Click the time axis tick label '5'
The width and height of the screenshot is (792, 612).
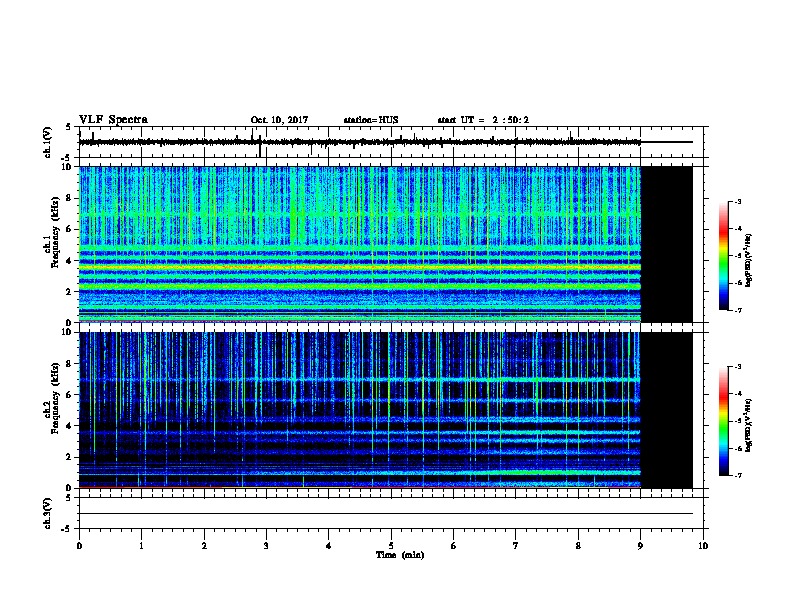391,545
